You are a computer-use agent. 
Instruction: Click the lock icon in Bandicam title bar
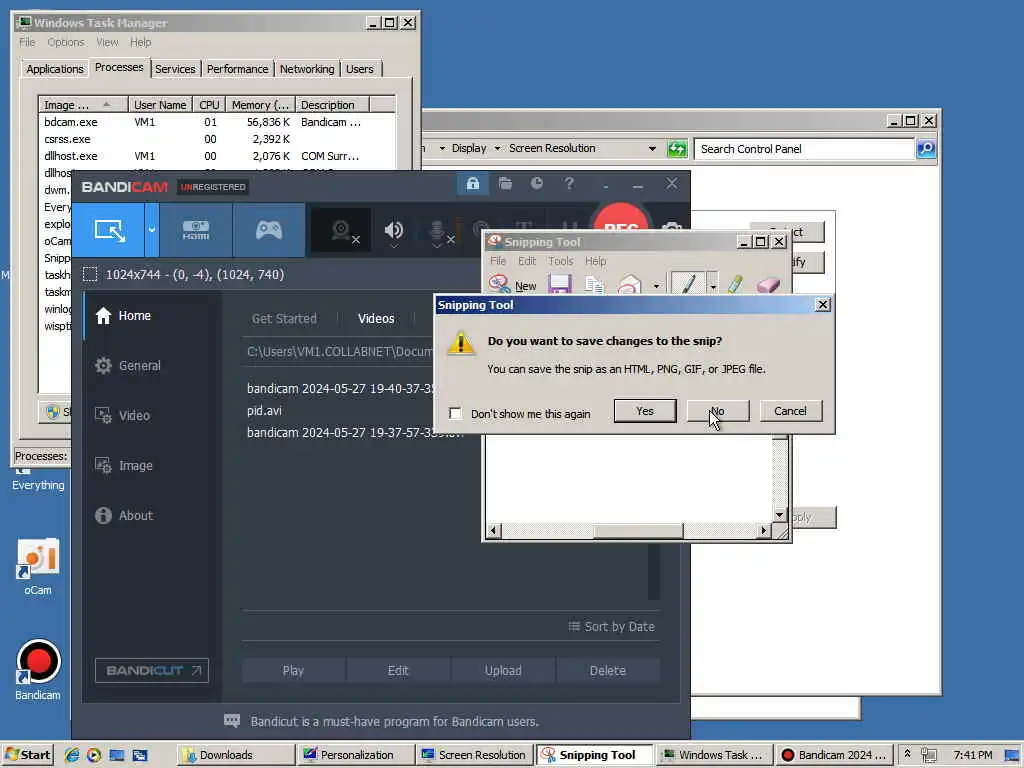(473, 184)
